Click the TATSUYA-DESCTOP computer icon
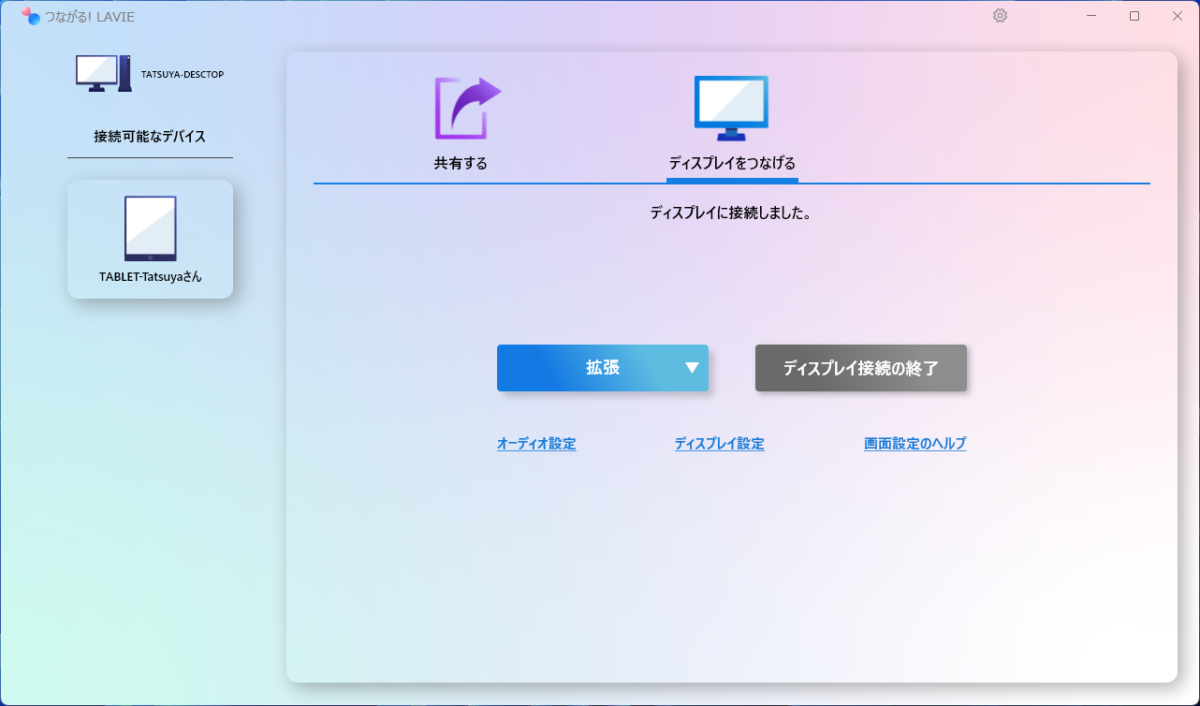Viewport: 1200px width, 706px height. (x=103, y=73)
